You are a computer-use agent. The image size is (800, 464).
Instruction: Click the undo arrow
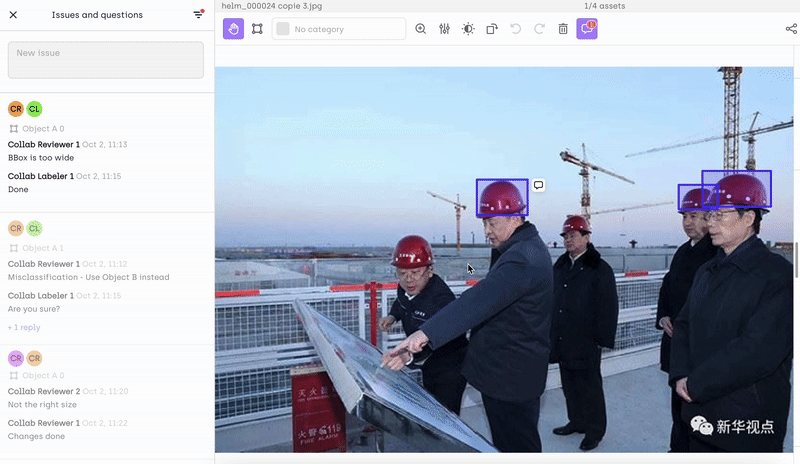(515, 29)
